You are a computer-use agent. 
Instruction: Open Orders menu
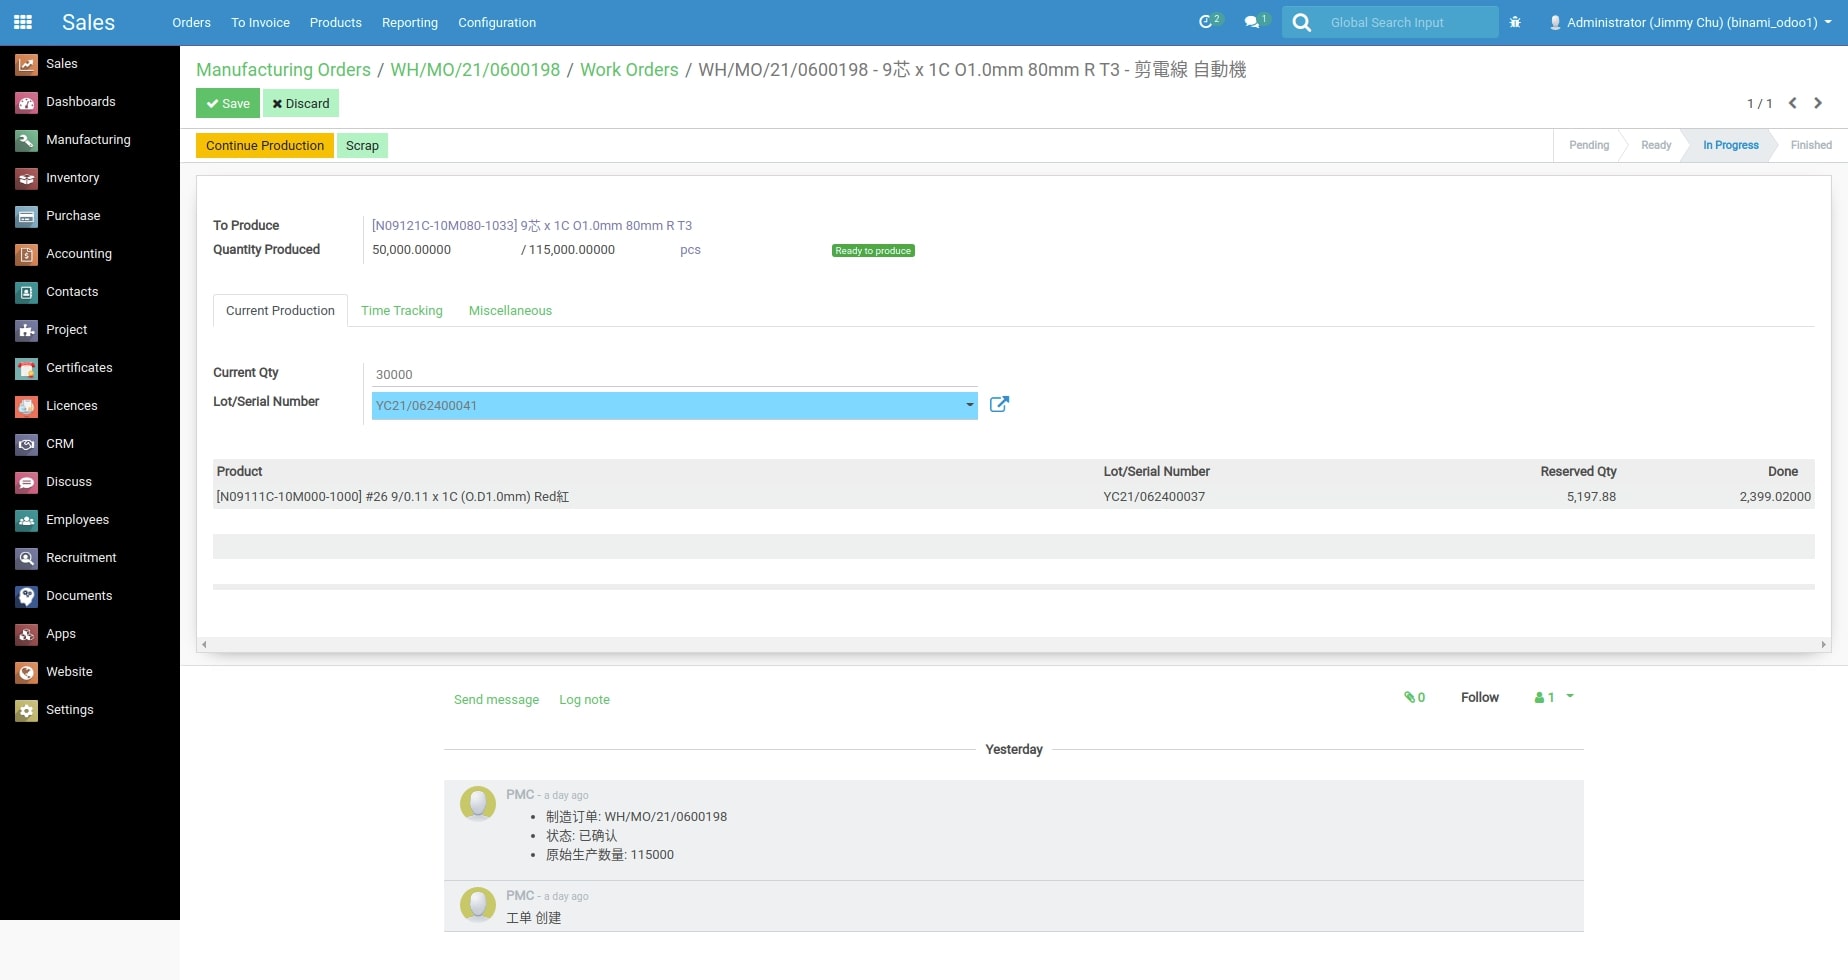coord(191,22)
